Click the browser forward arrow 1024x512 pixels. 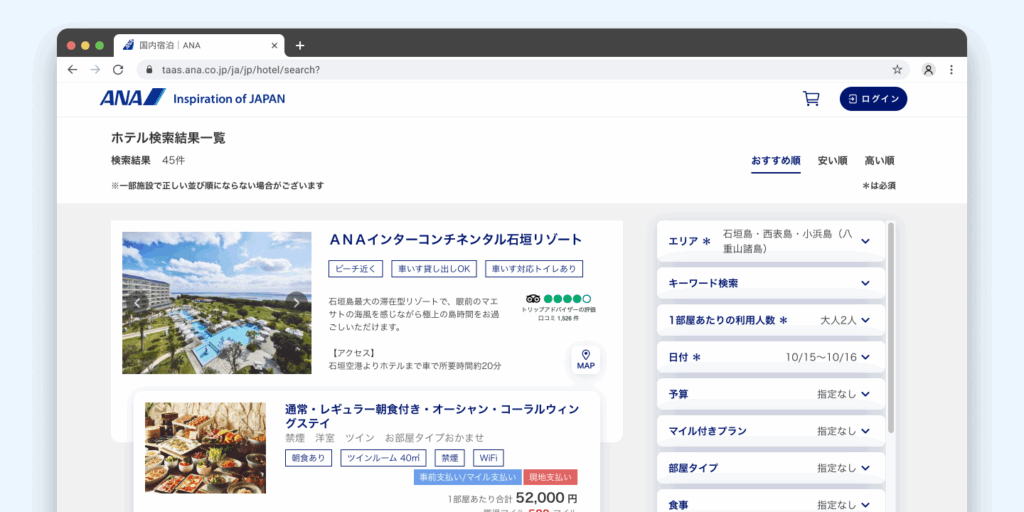tap(95, 69)
